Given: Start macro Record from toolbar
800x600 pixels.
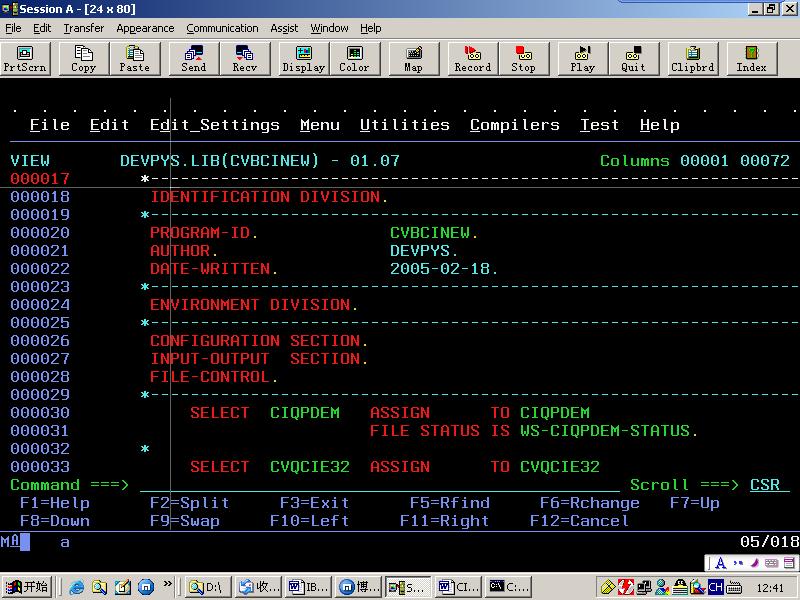Looking at the screenshot, I should (x=472, y=59).
